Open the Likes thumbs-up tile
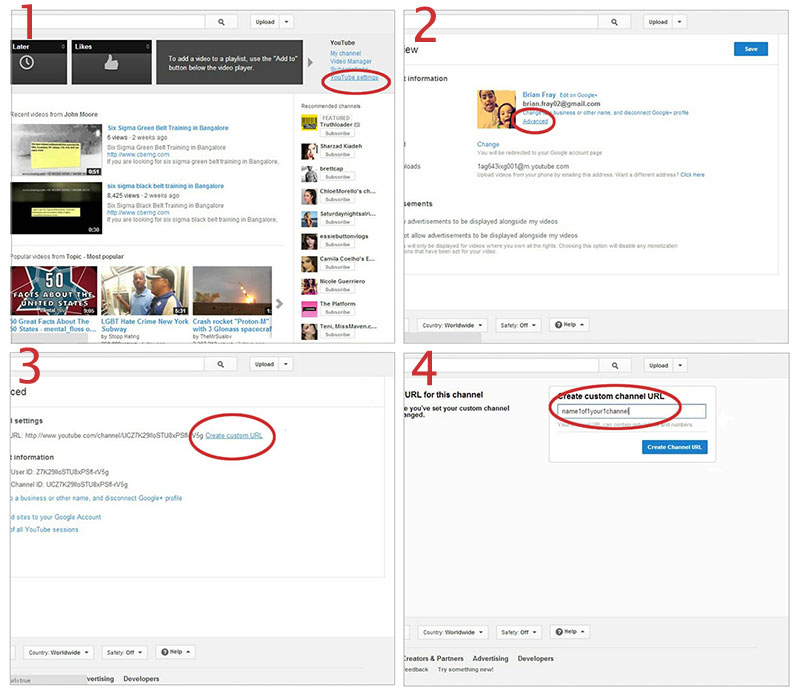The image size is (800, 697). 111,62
